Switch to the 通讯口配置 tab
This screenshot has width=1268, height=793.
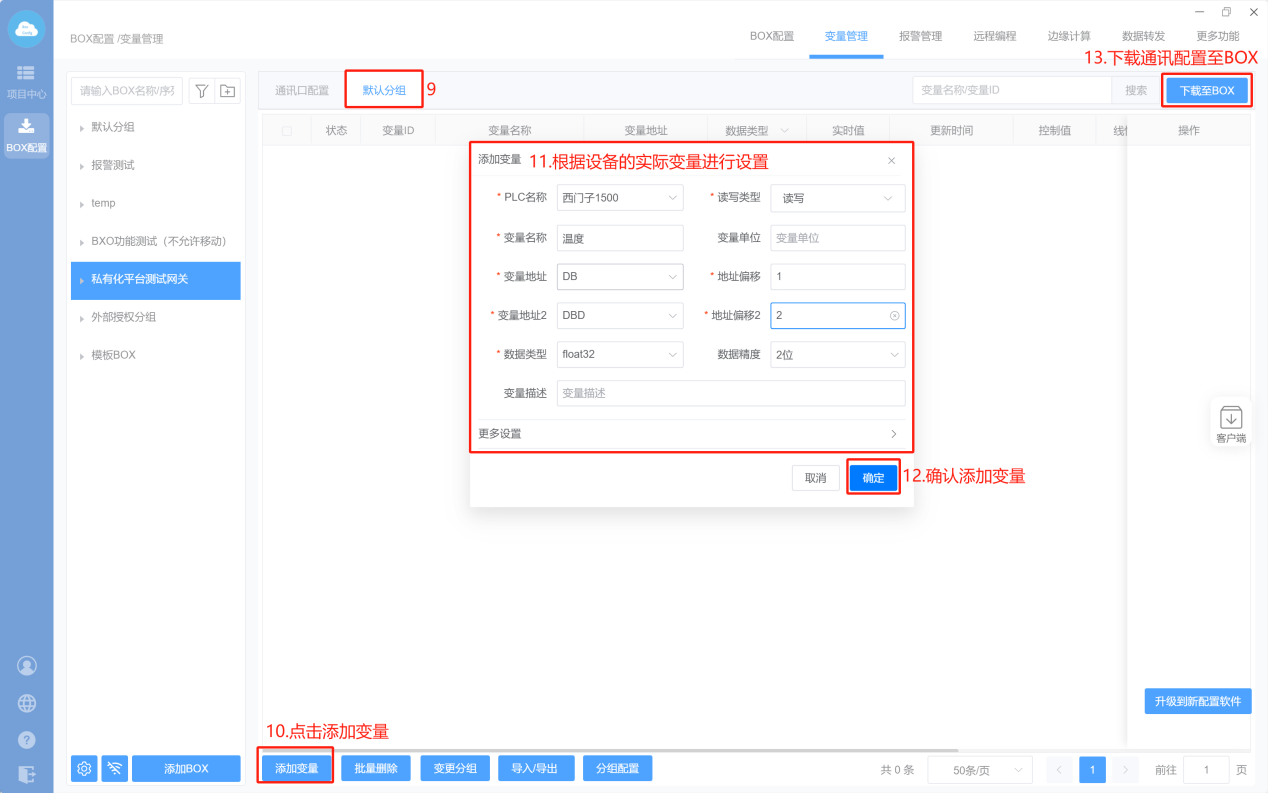(x=302, y=90)
